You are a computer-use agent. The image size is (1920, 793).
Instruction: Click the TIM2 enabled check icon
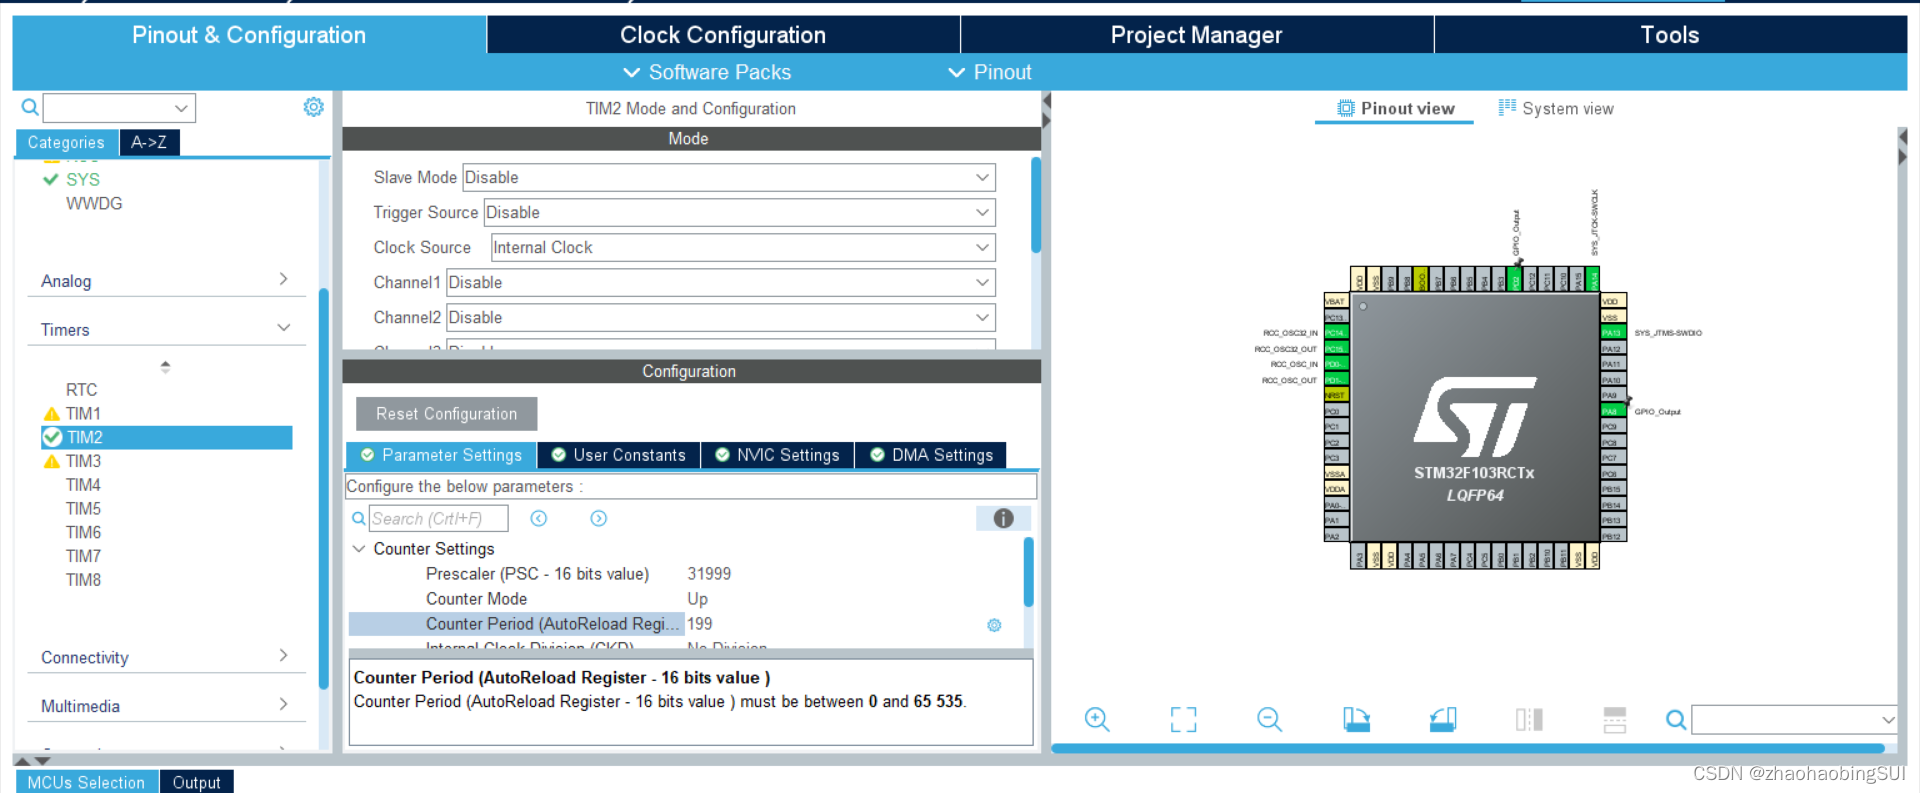53,437
